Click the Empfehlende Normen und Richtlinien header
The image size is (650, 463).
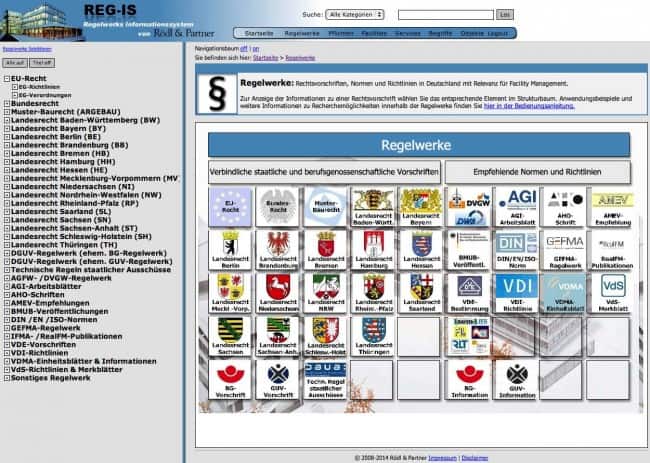pos(537,172)
